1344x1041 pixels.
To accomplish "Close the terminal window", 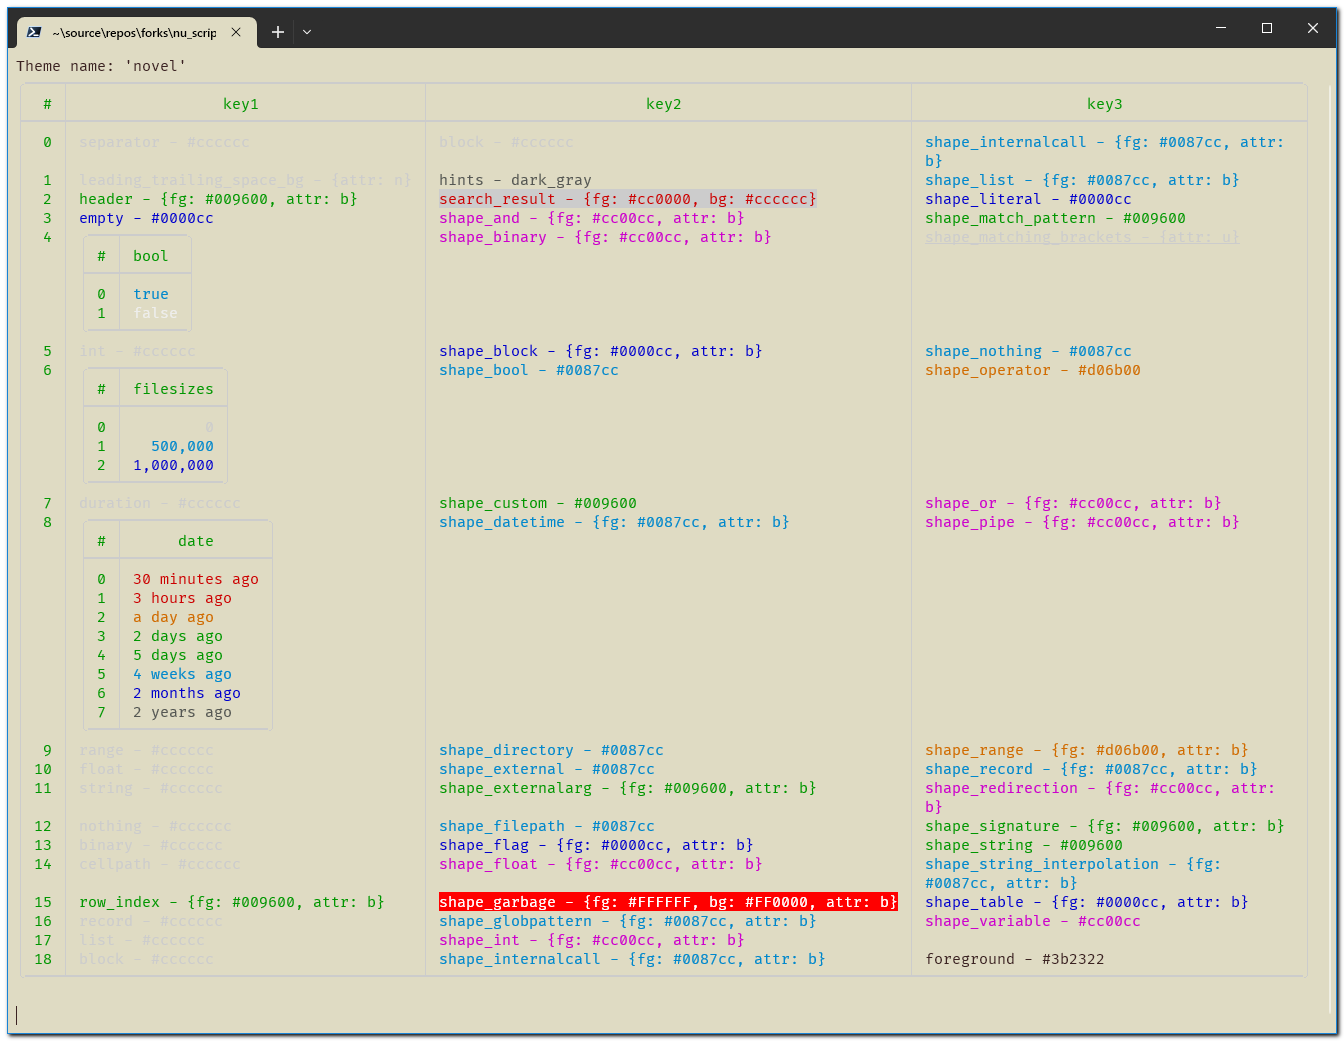I will point(1313,28).
